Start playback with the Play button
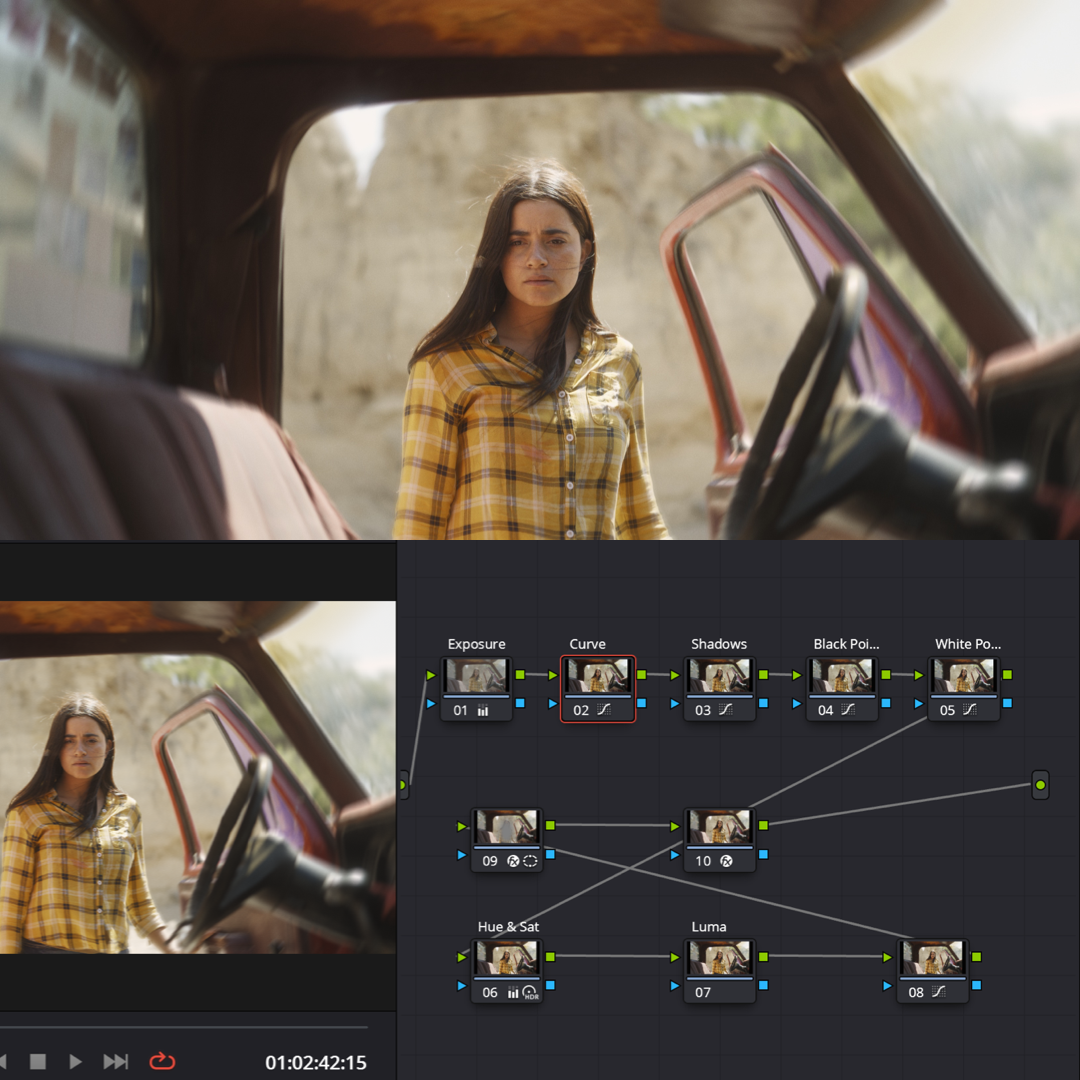The image size is (1080, 1080). 76,1061
